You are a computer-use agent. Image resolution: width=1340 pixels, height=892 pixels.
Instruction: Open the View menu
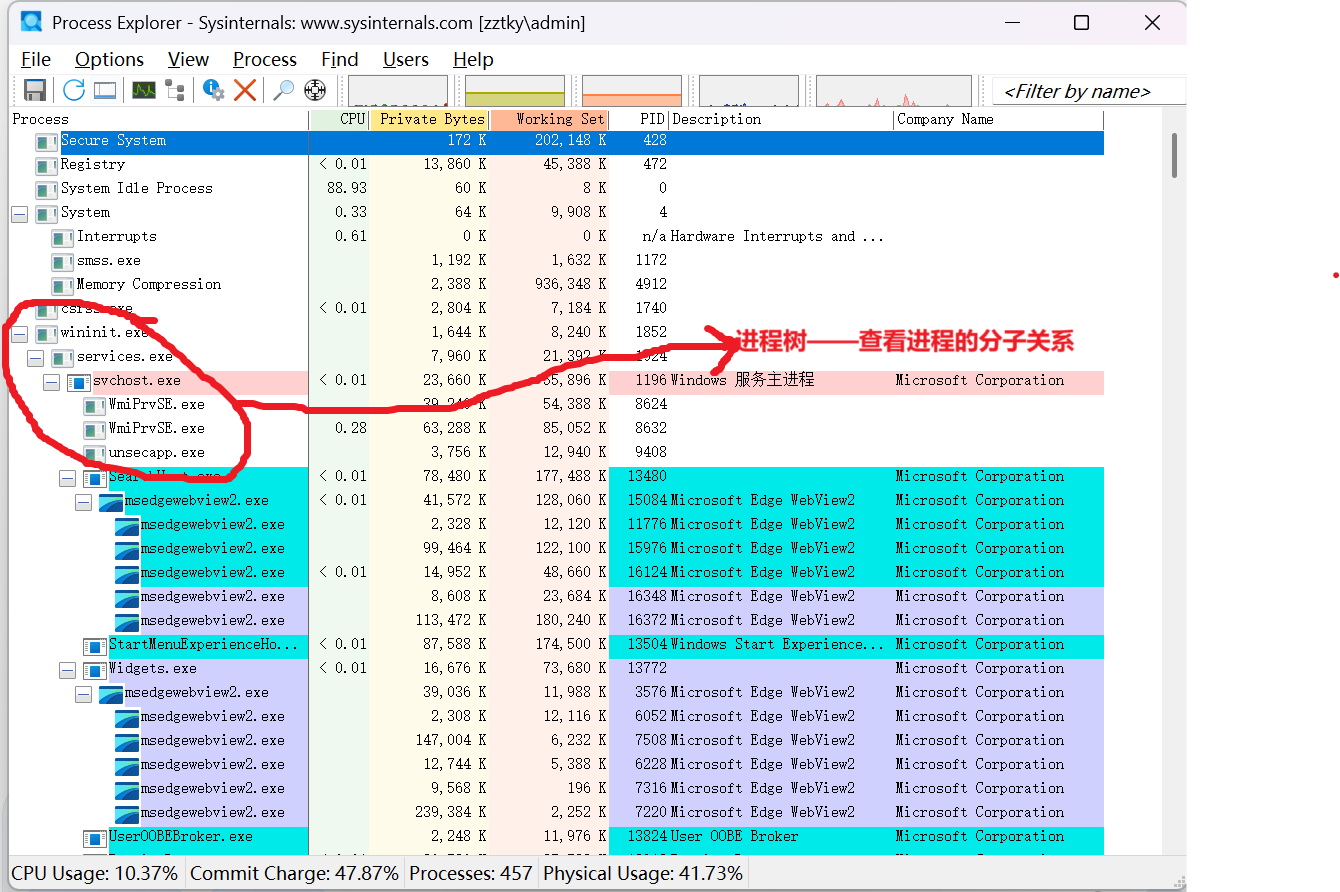[188, 60]
